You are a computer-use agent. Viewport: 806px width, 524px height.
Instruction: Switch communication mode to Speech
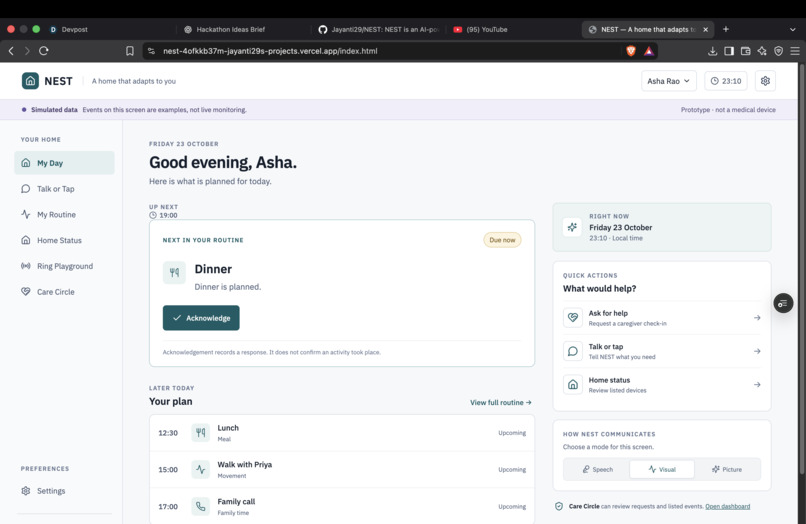(x=597, y=469)
